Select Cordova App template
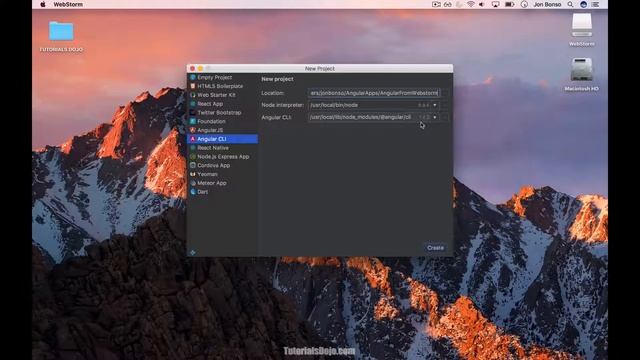The image size is (640, 360). pos(222,165)
